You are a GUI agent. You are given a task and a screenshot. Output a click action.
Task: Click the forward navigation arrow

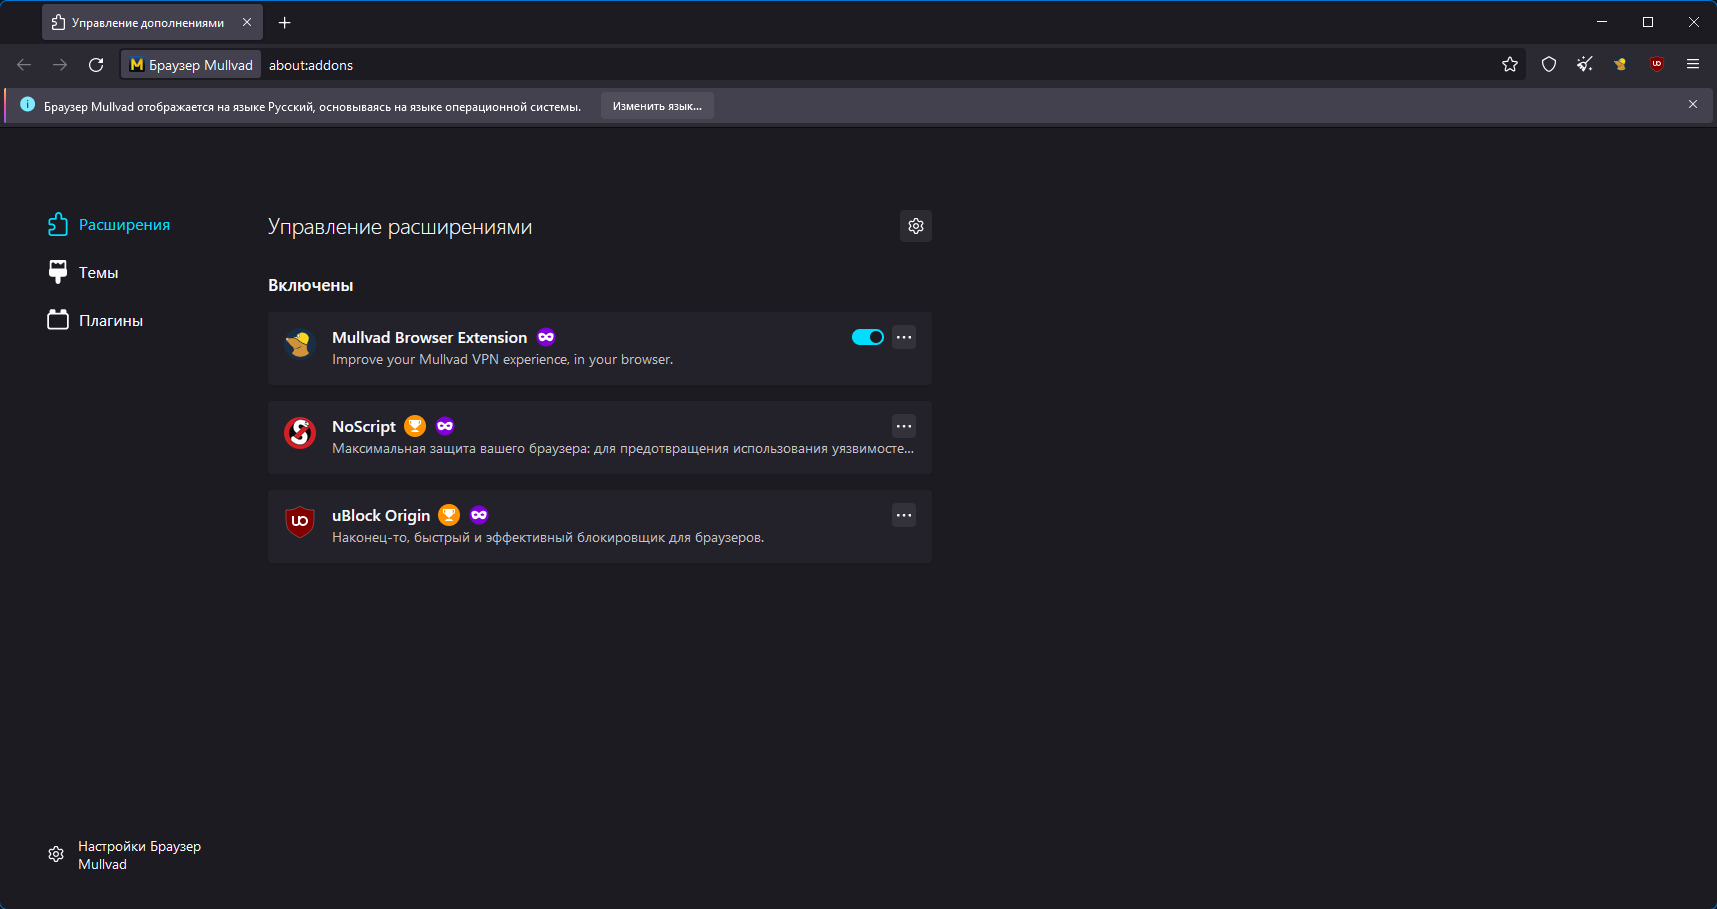tap(60, 65)
